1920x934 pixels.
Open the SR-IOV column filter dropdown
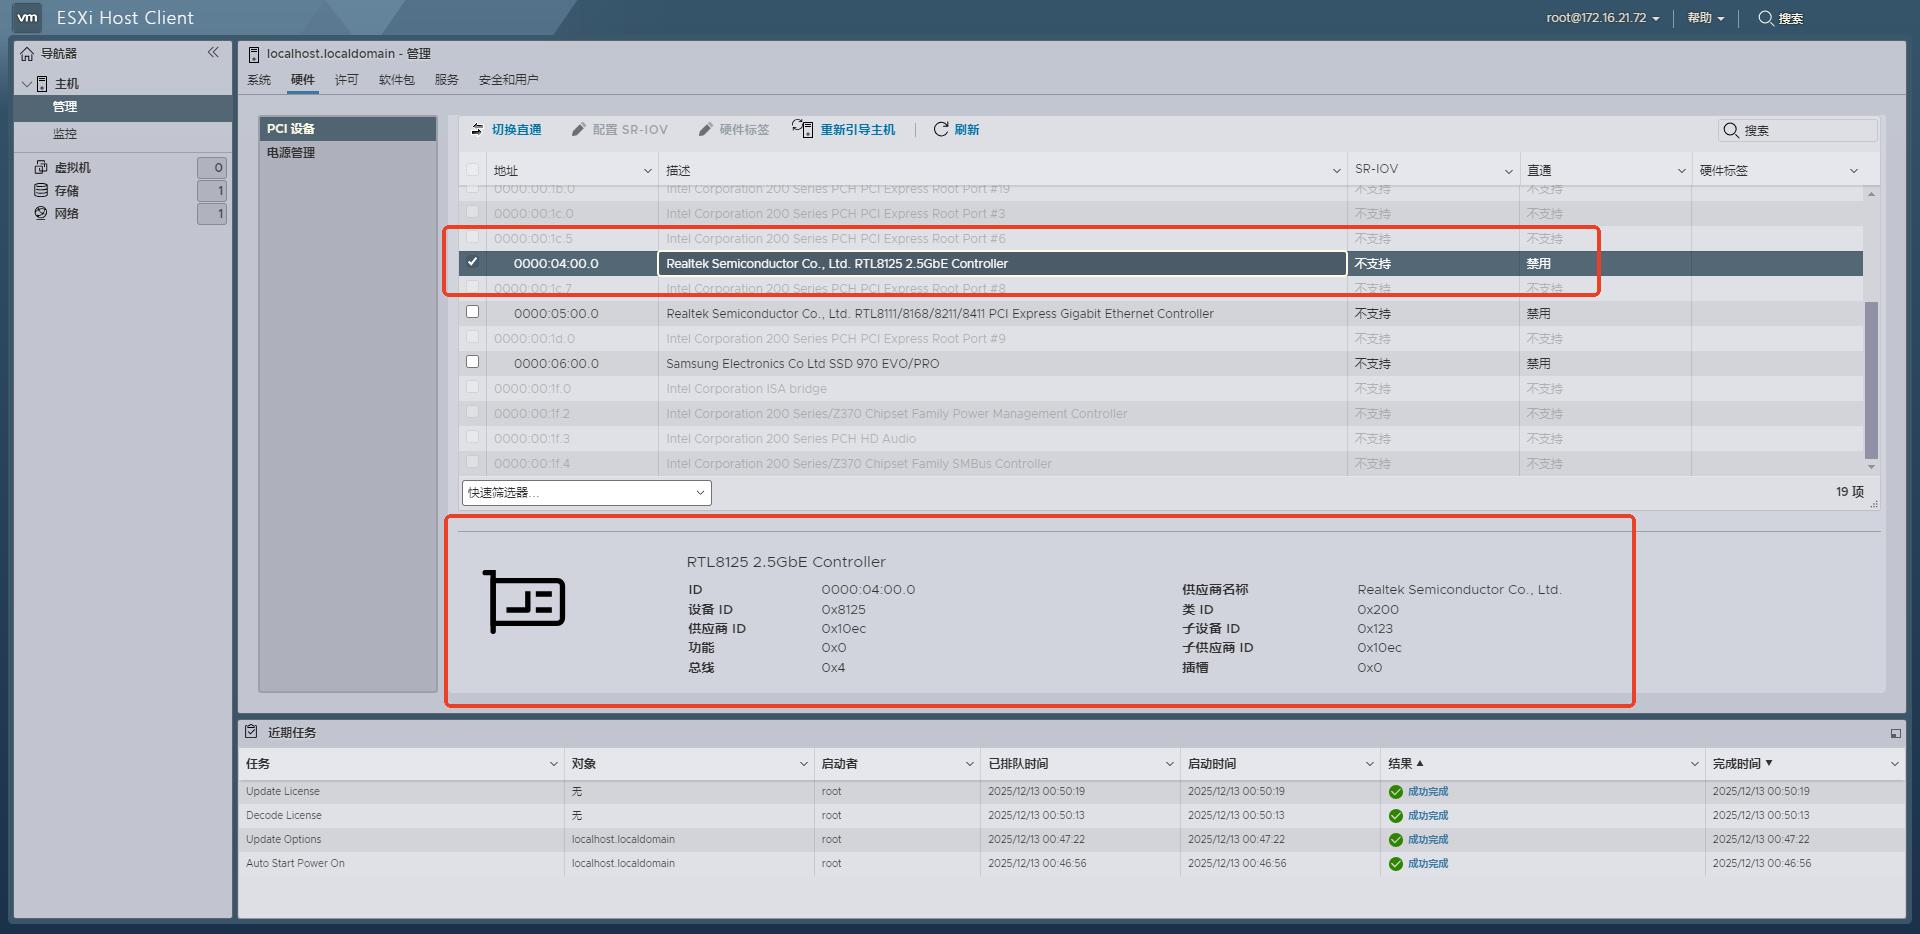[1510, 169]
